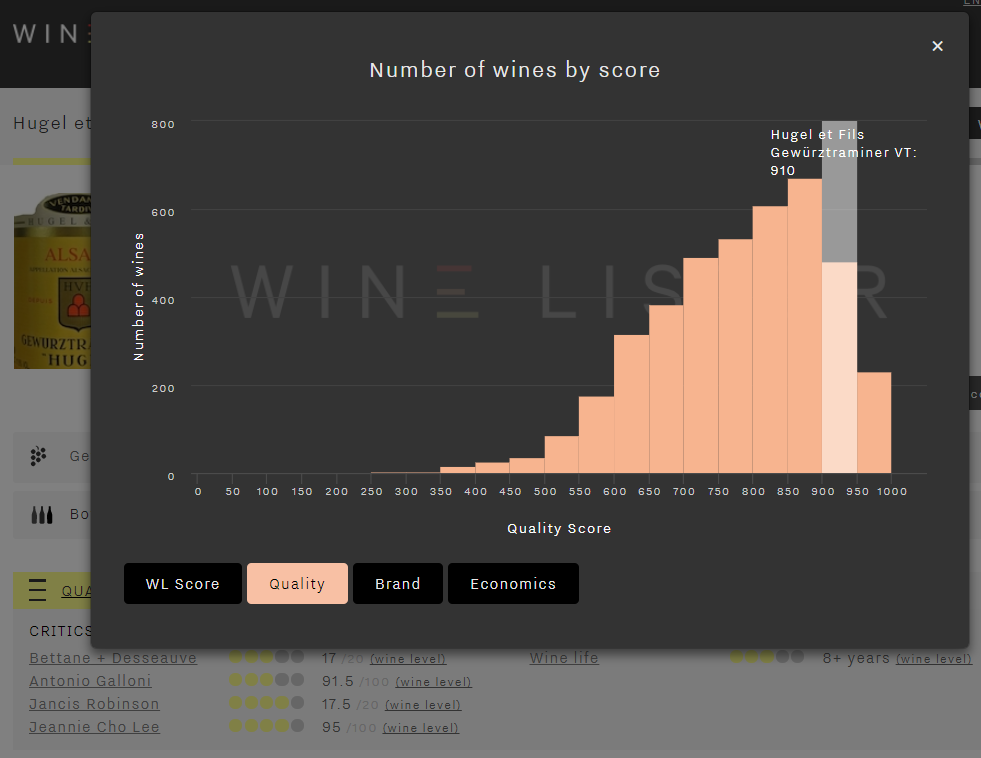Click the 'Quality Score' axis label
The width and height of the screenshot is (981, 758).
559,528
